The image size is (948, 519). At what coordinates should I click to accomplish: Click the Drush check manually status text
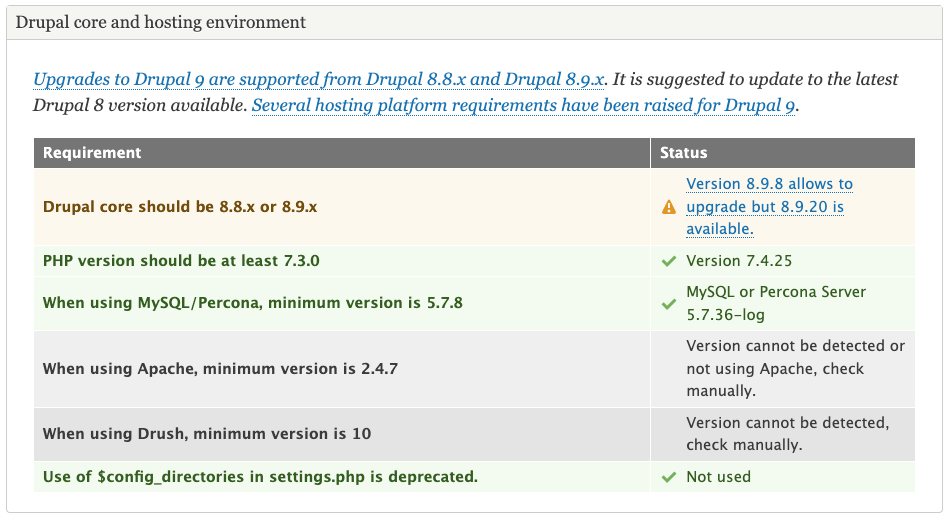pyautogui.click(x=787, y=434)
